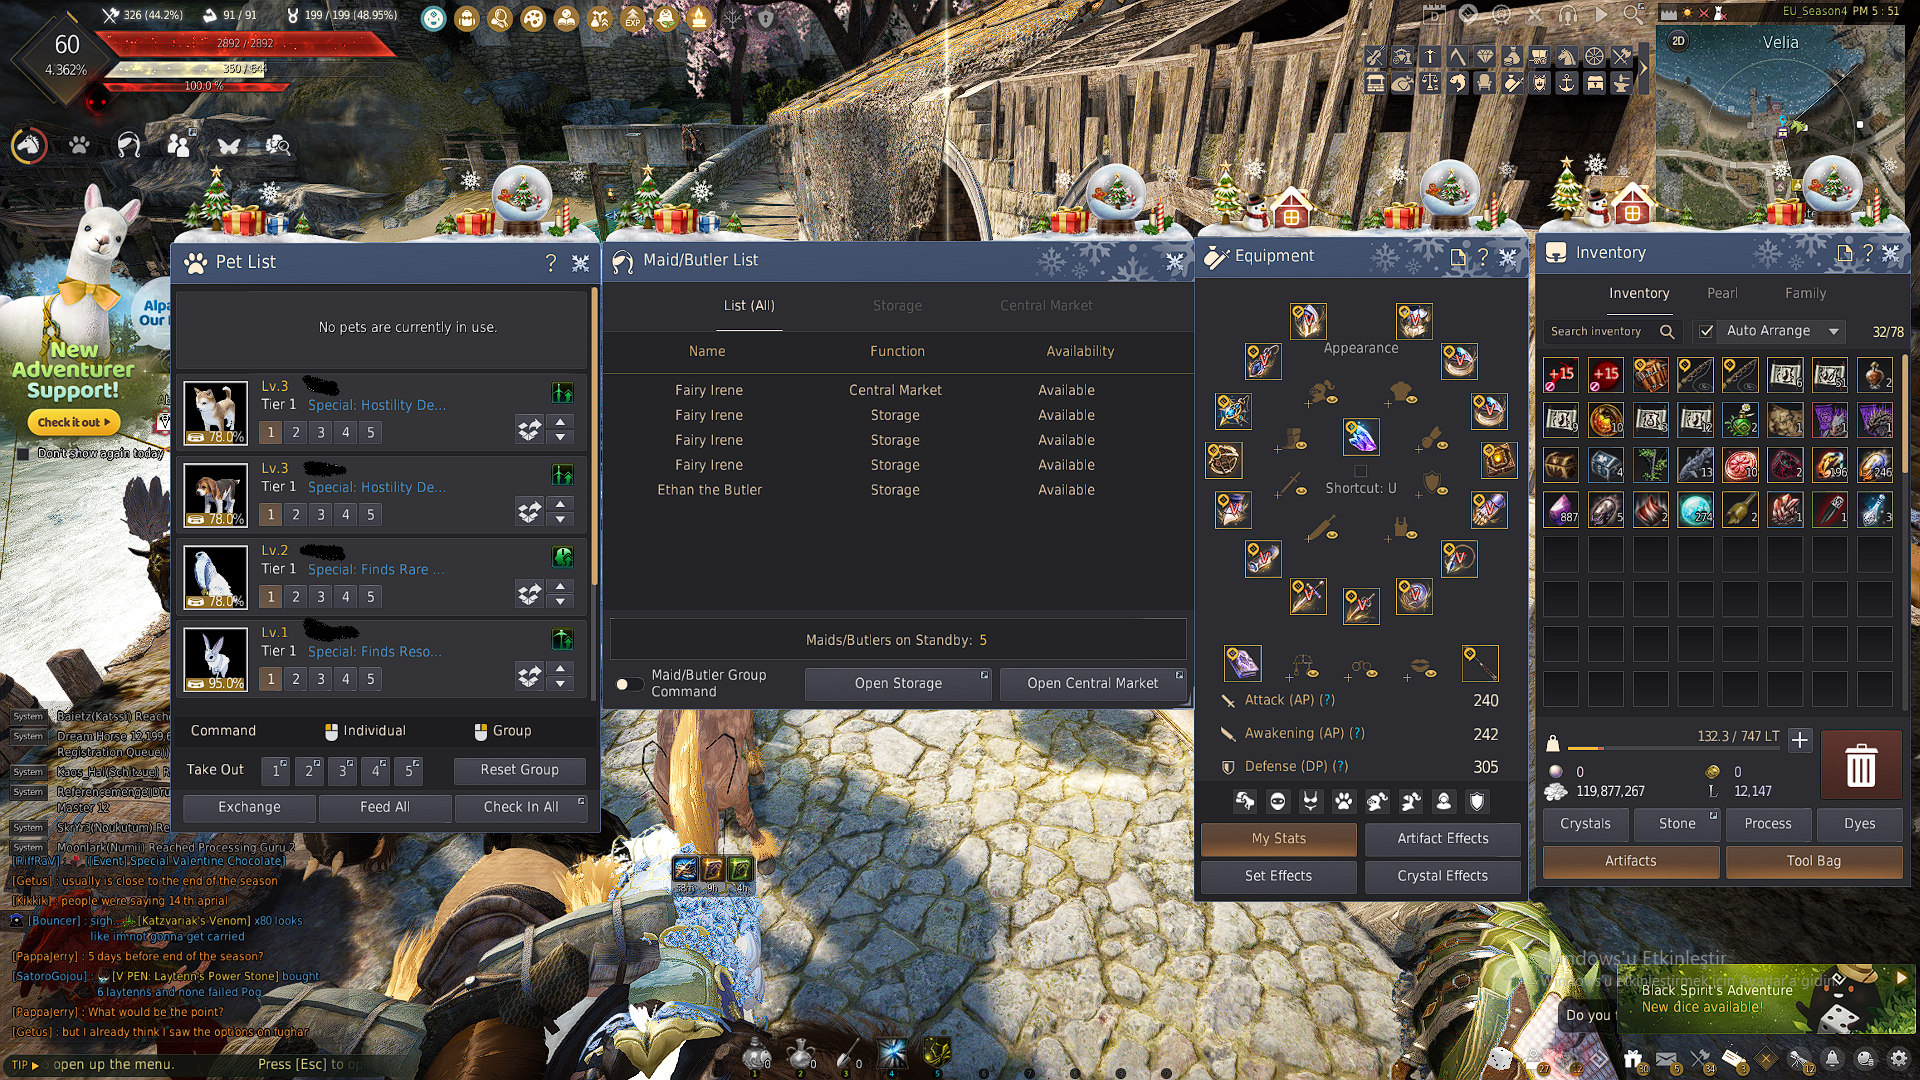Click the shield icon below Defense stat

[x=1477, y=801]
